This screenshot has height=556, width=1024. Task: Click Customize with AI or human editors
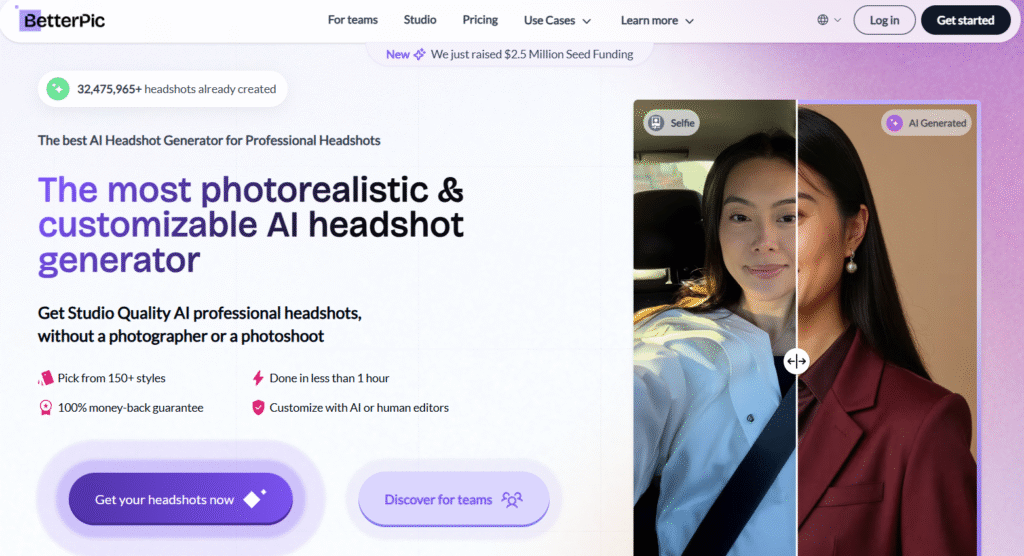[359, 408]
